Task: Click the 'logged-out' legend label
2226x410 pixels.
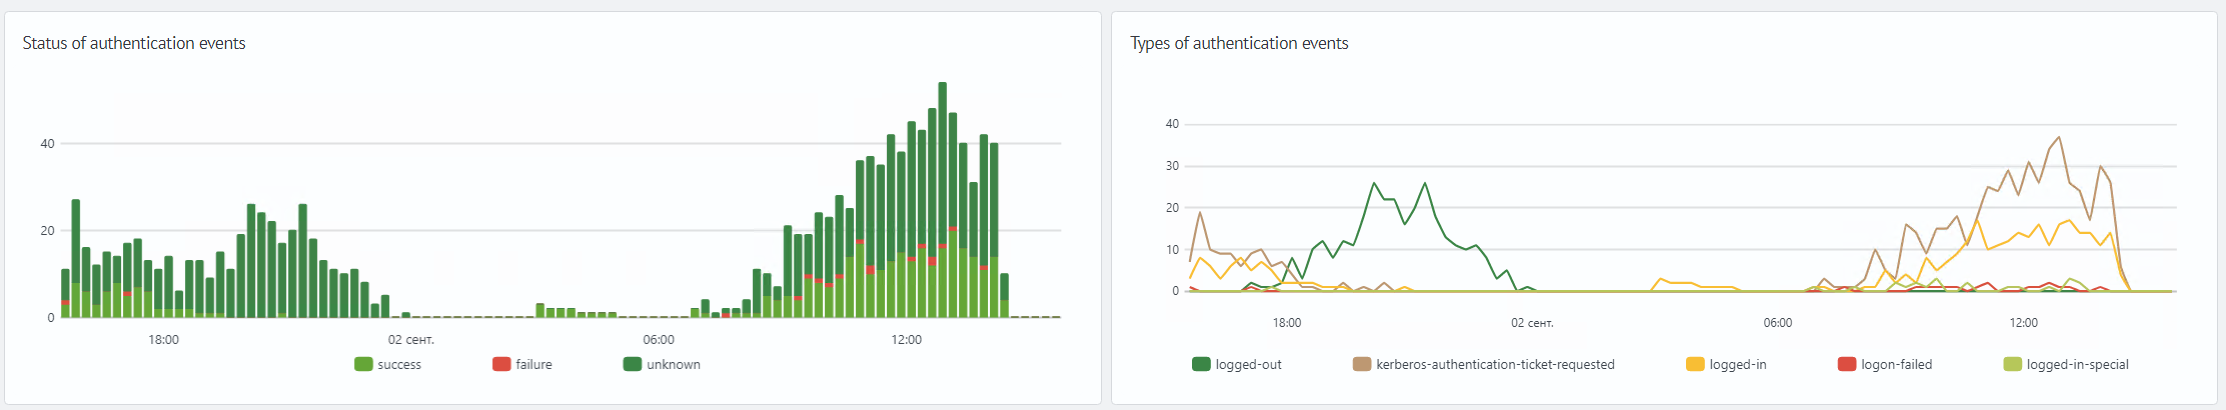Action: [x=1248, y=365]
